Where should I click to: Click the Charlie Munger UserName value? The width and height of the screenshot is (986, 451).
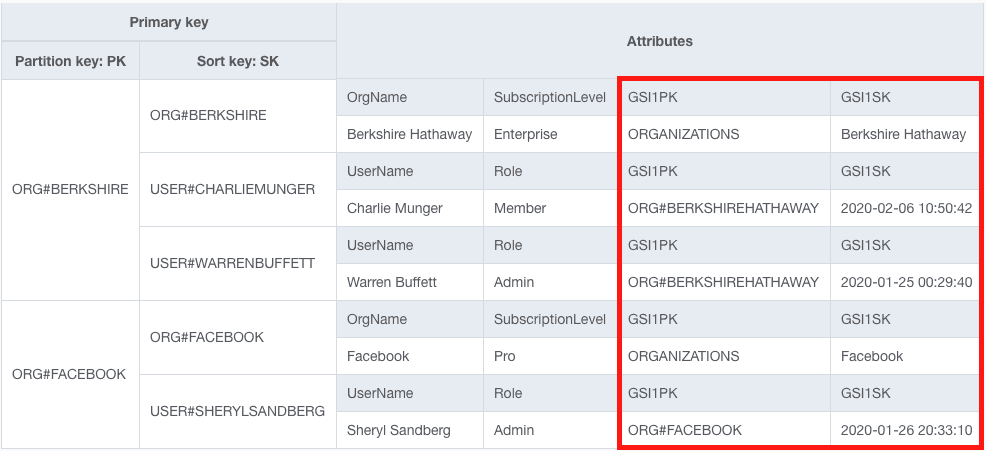tap(395, 208)
